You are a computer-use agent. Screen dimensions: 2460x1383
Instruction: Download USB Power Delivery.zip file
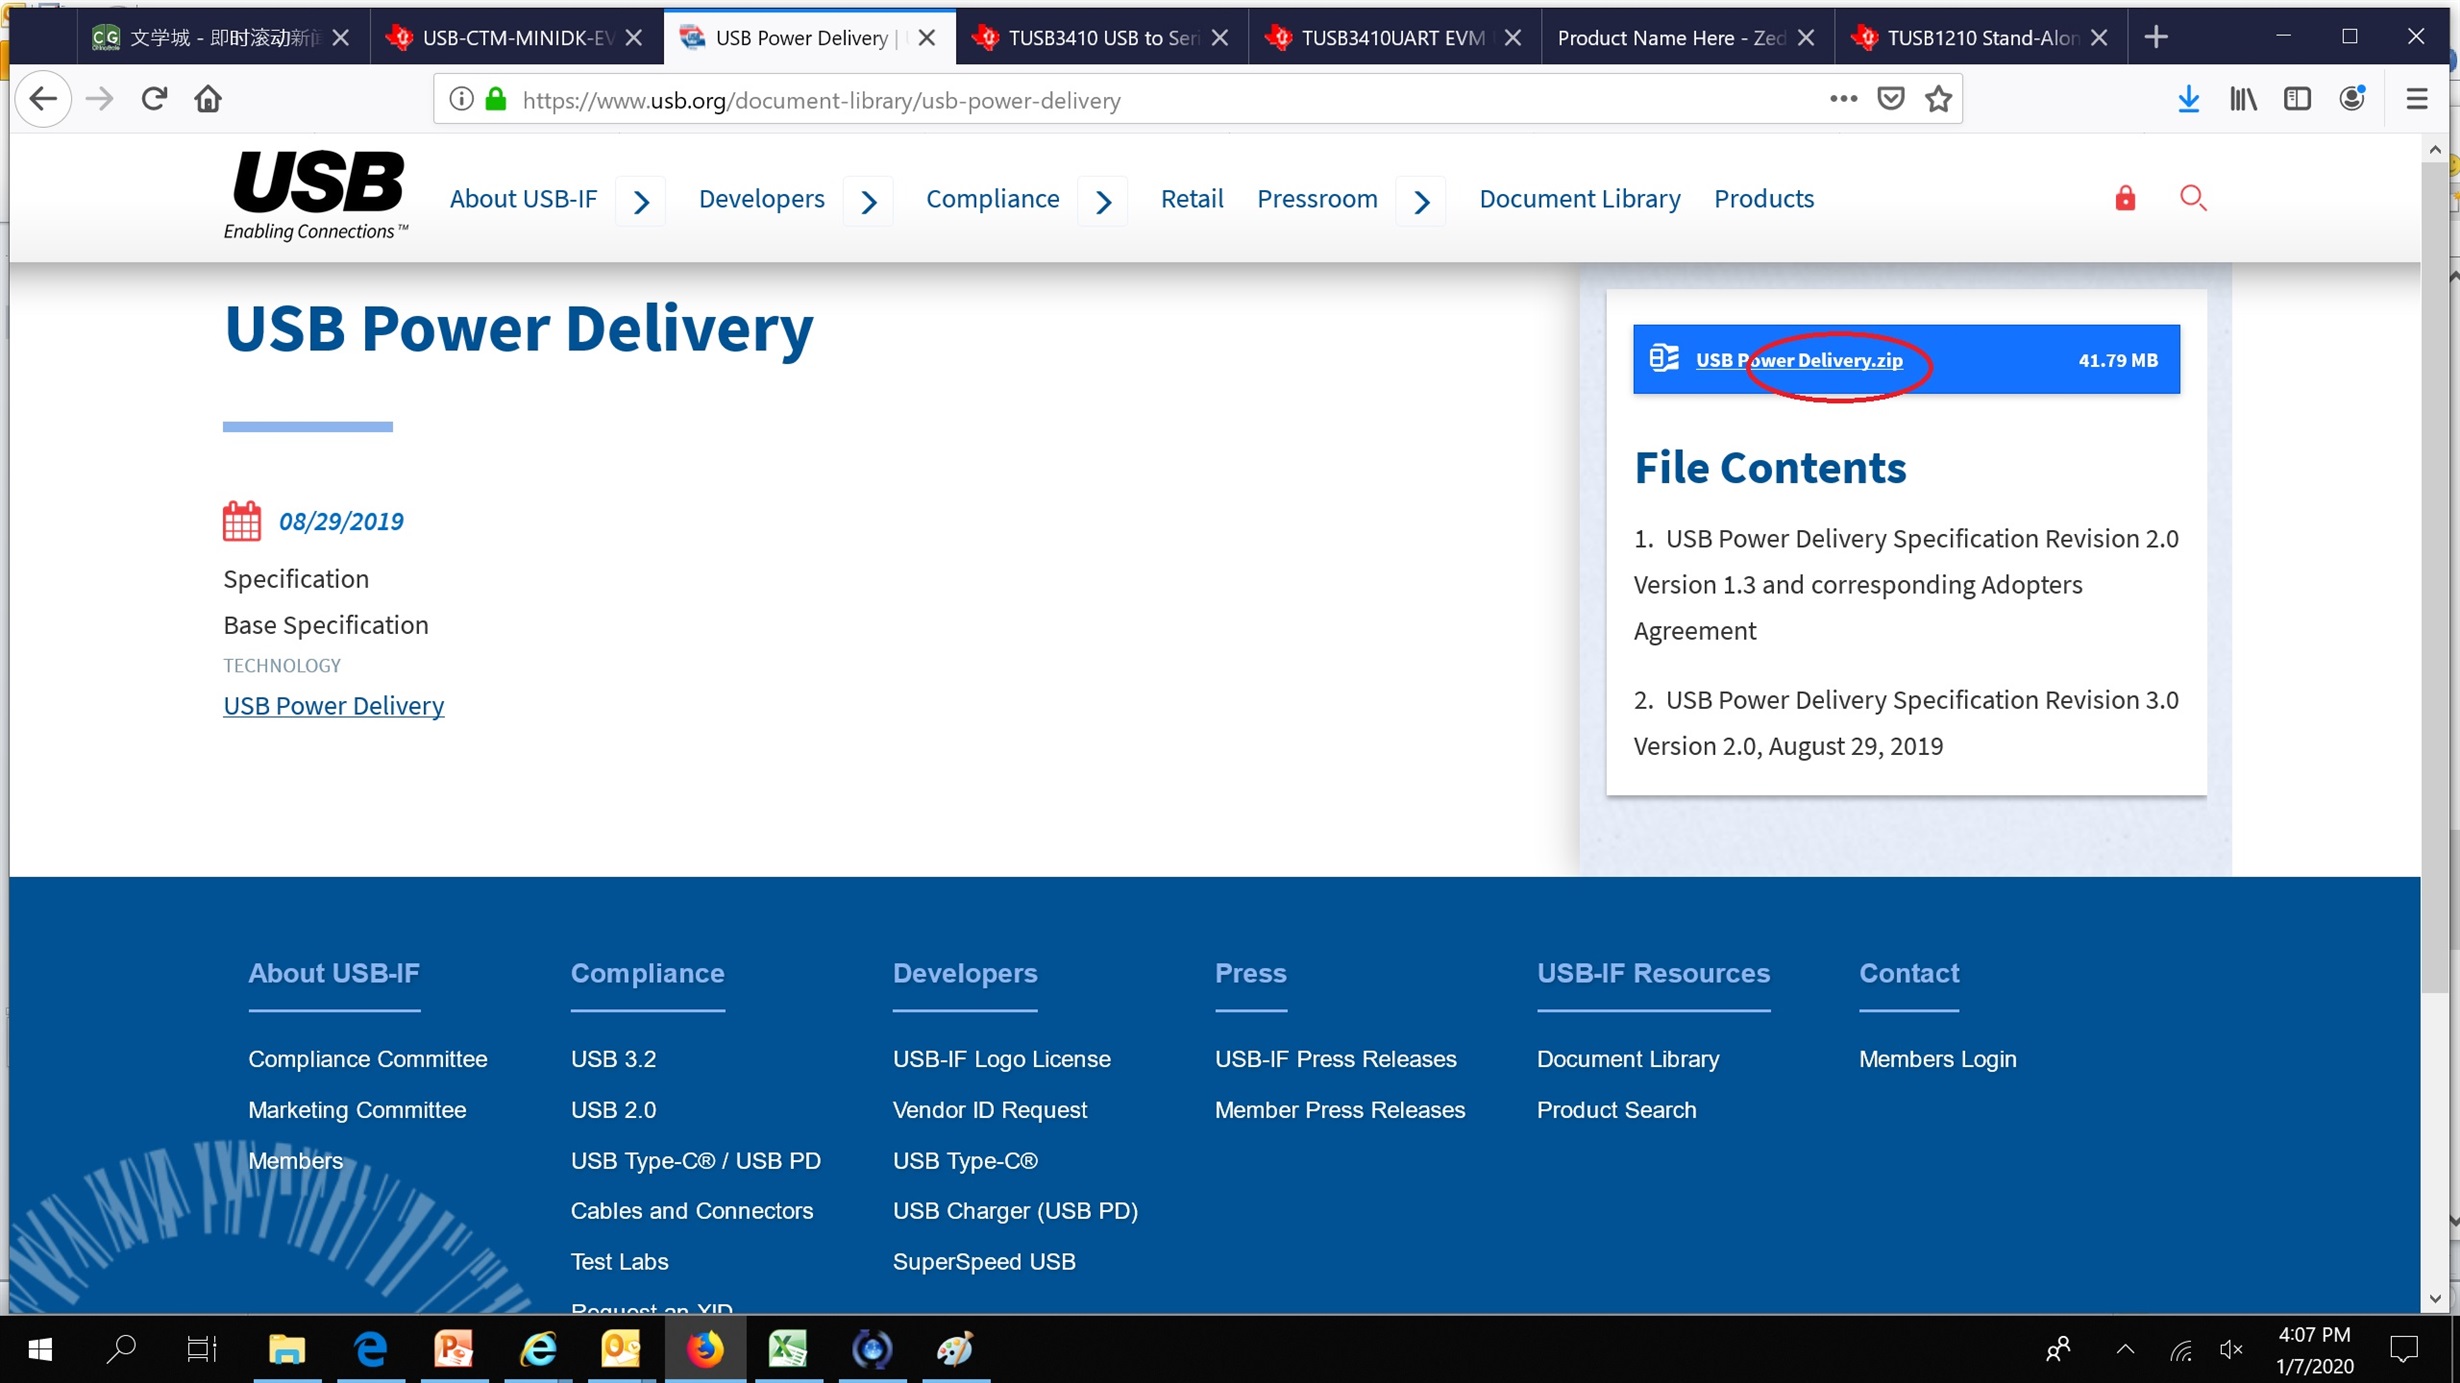click(1798, 359)
